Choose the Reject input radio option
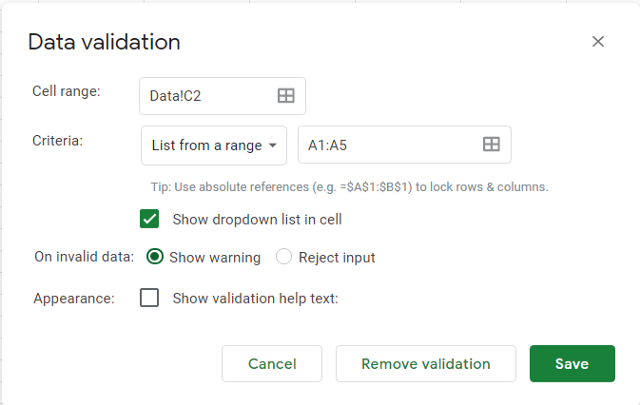This screenshot has width=640, height=405. tap(284, 257)
